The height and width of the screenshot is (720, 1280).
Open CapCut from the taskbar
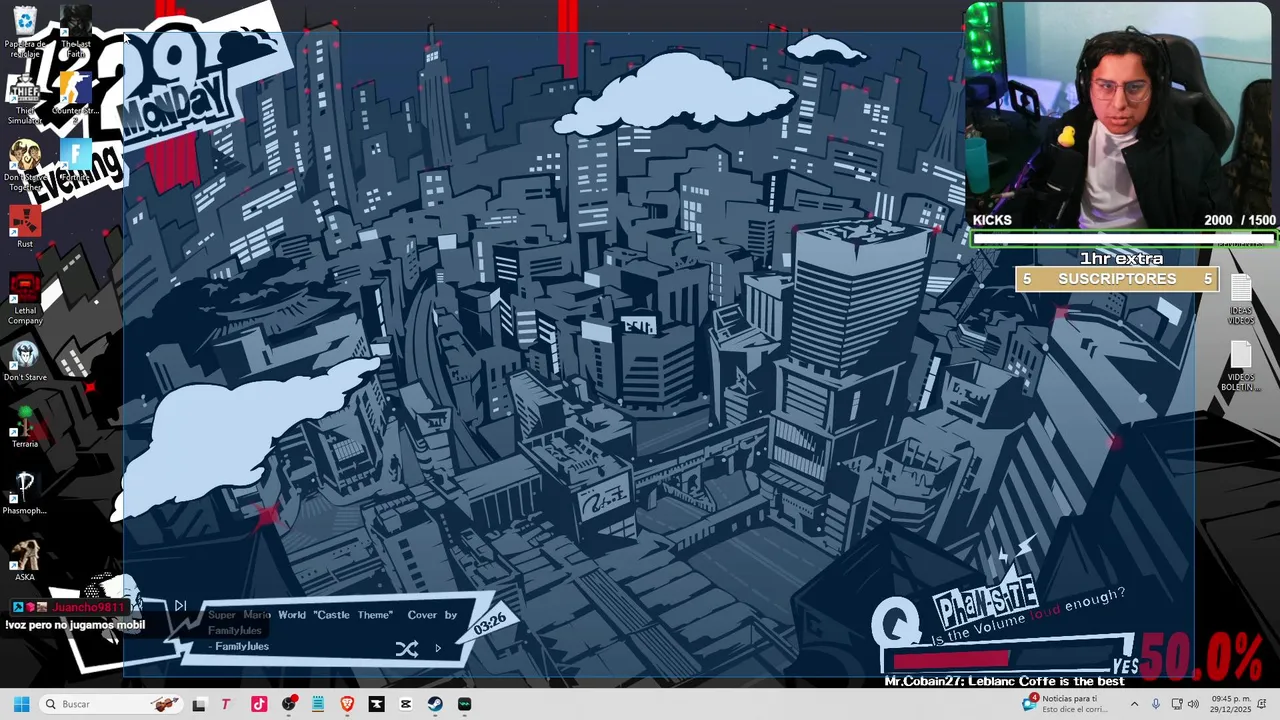tap(405, 704)
